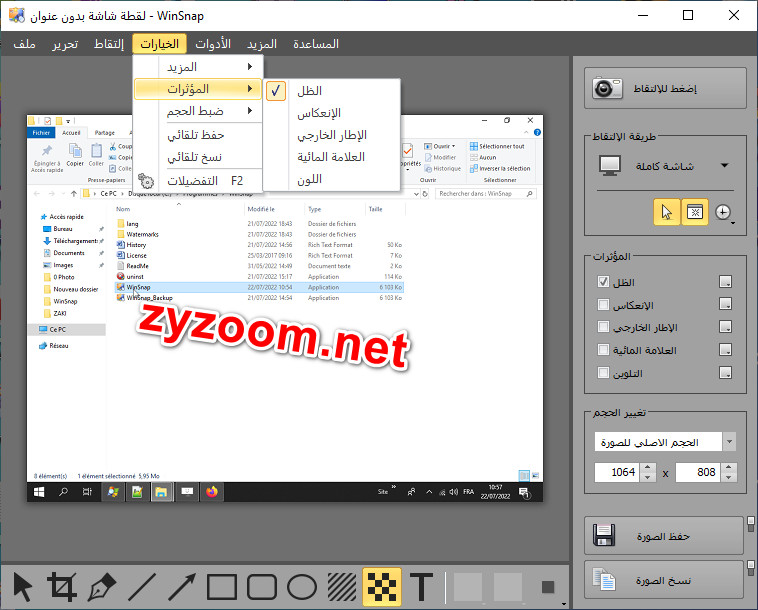The image size is (758, 610).
Task: Toggle checked الظل item in submenu
Action: click(x=332, y=91)
